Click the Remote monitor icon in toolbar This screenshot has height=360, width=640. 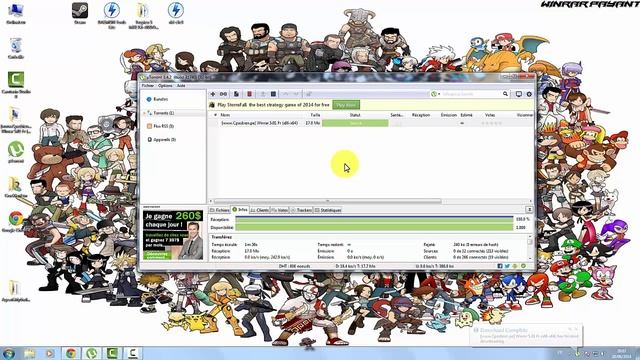[x=518, y=94]
